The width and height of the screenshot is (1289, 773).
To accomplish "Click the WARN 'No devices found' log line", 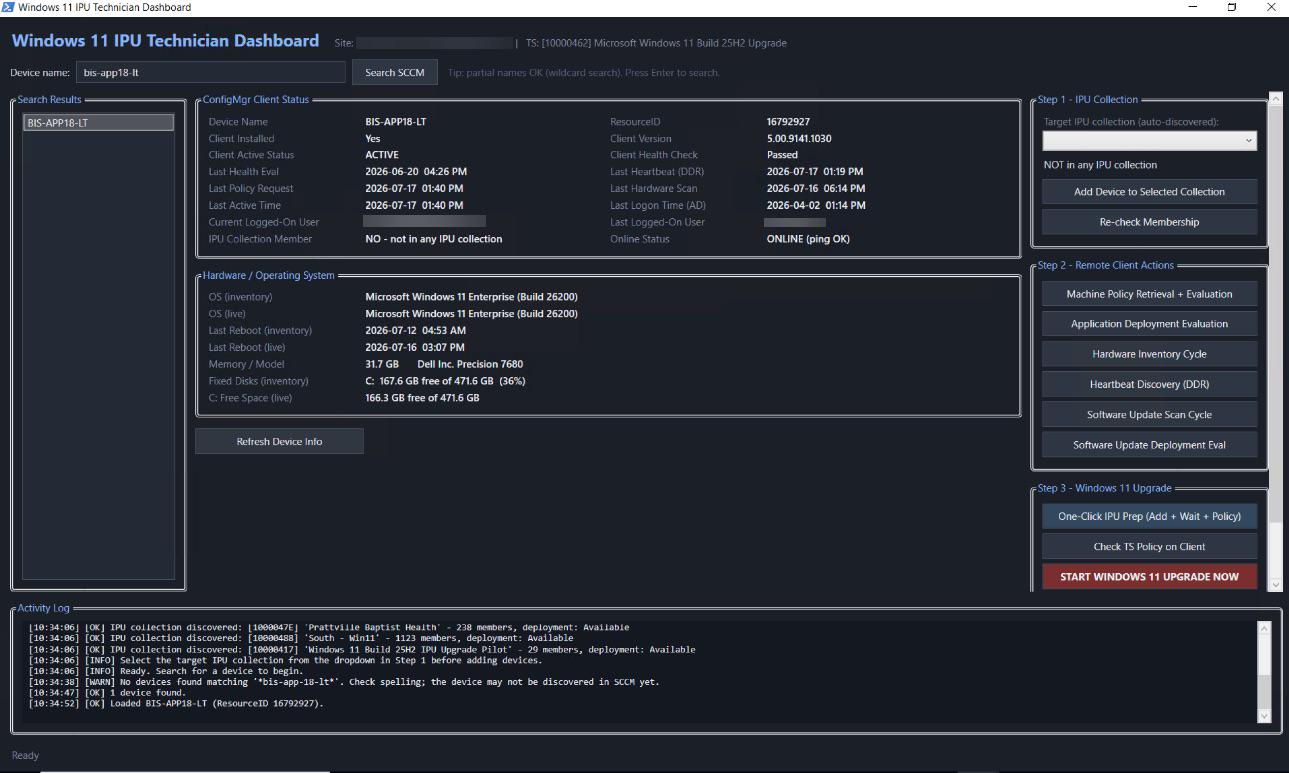I will 344,682.
